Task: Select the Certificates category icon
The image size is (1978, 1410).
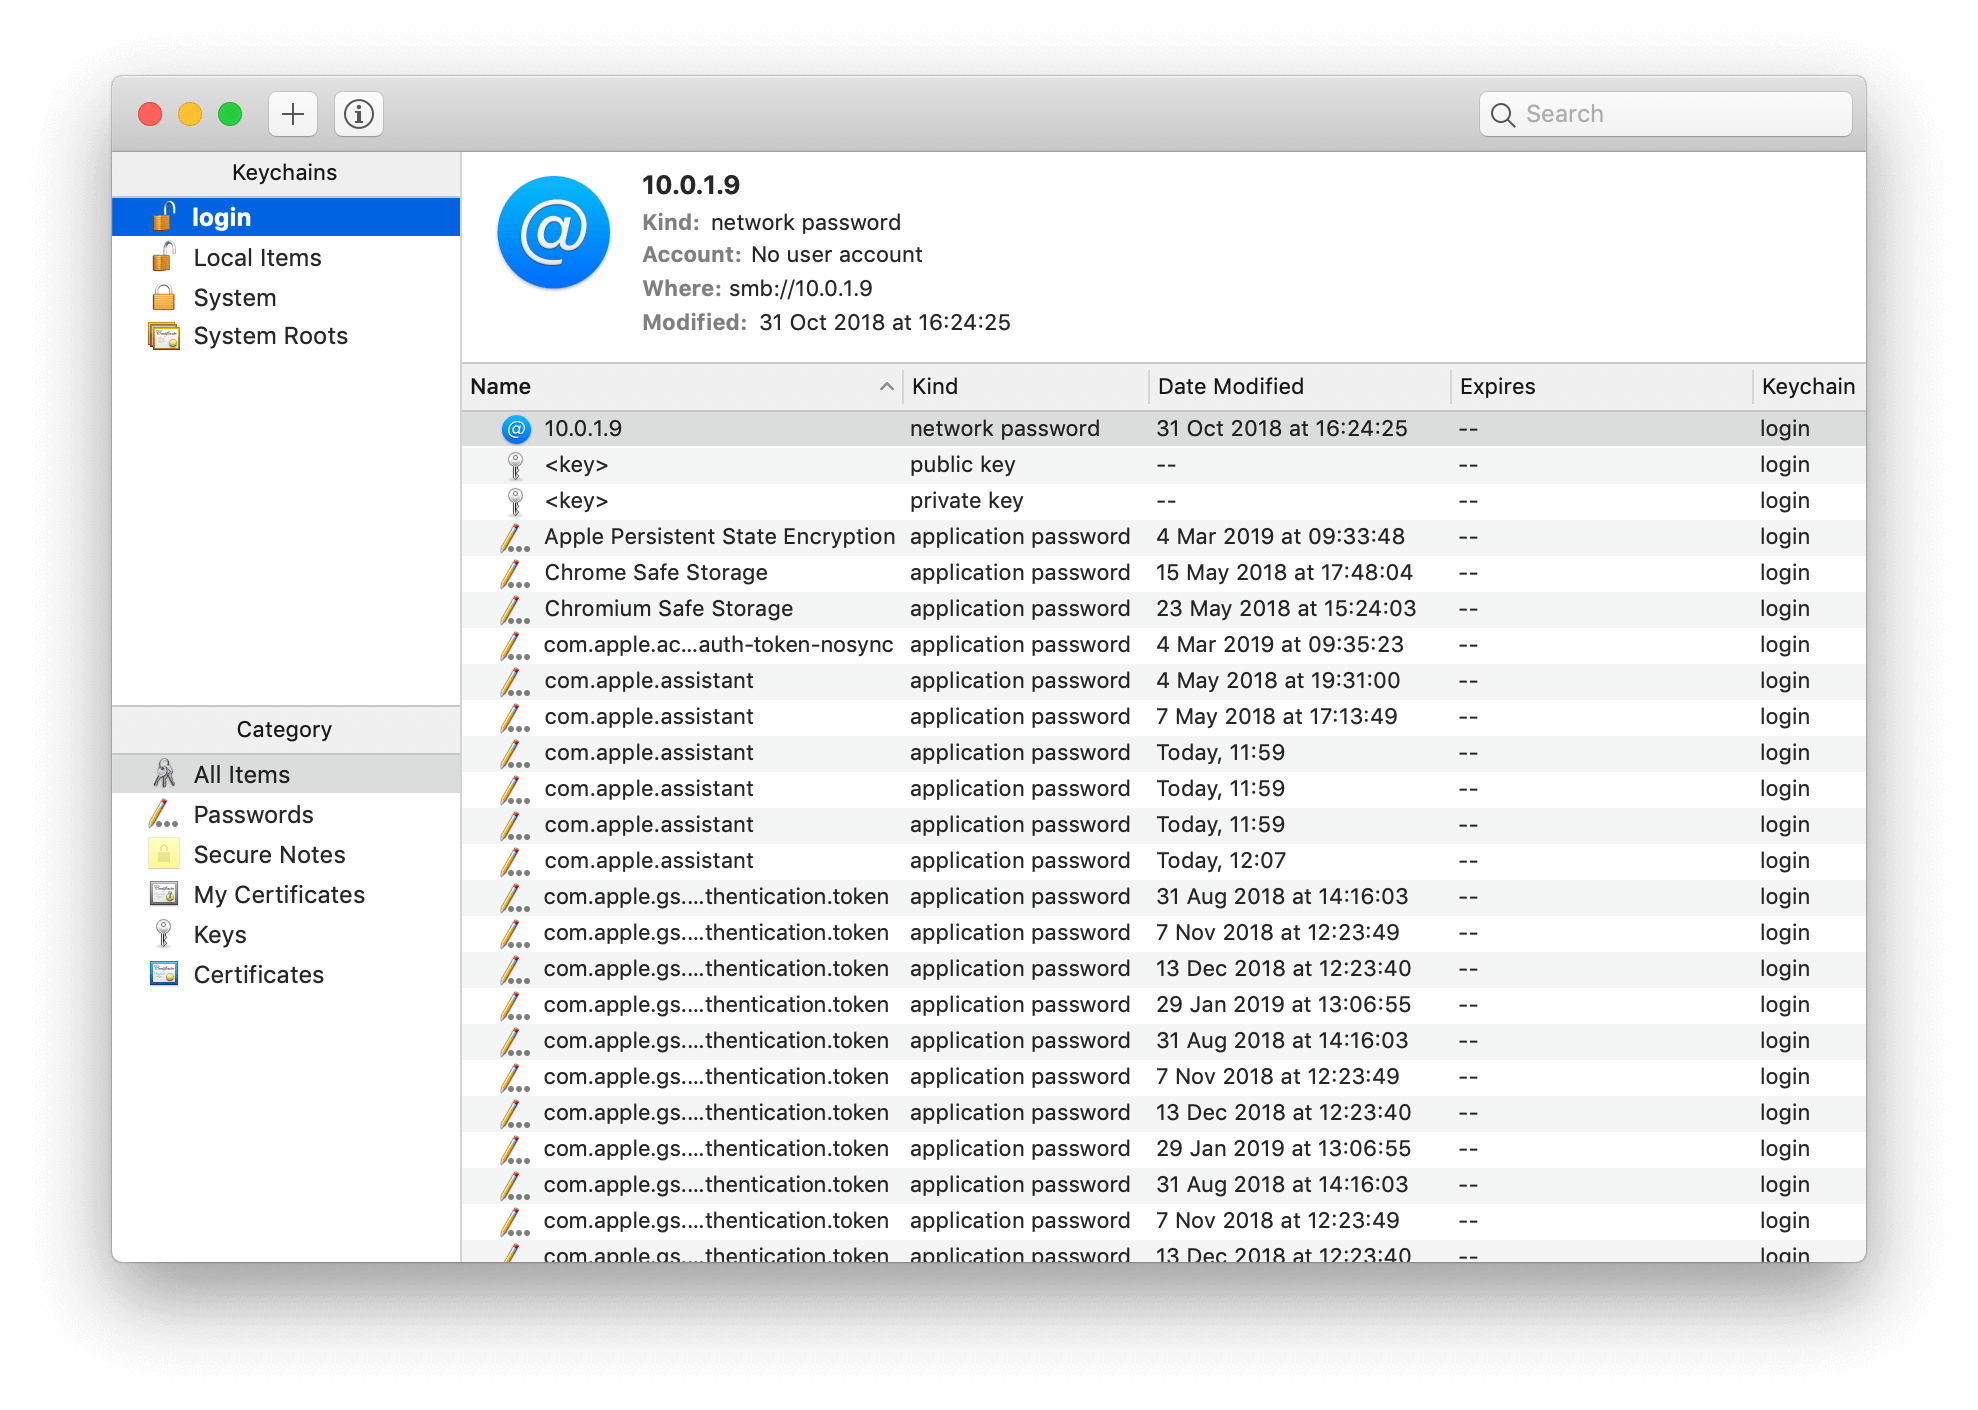Action: [165, 972]
